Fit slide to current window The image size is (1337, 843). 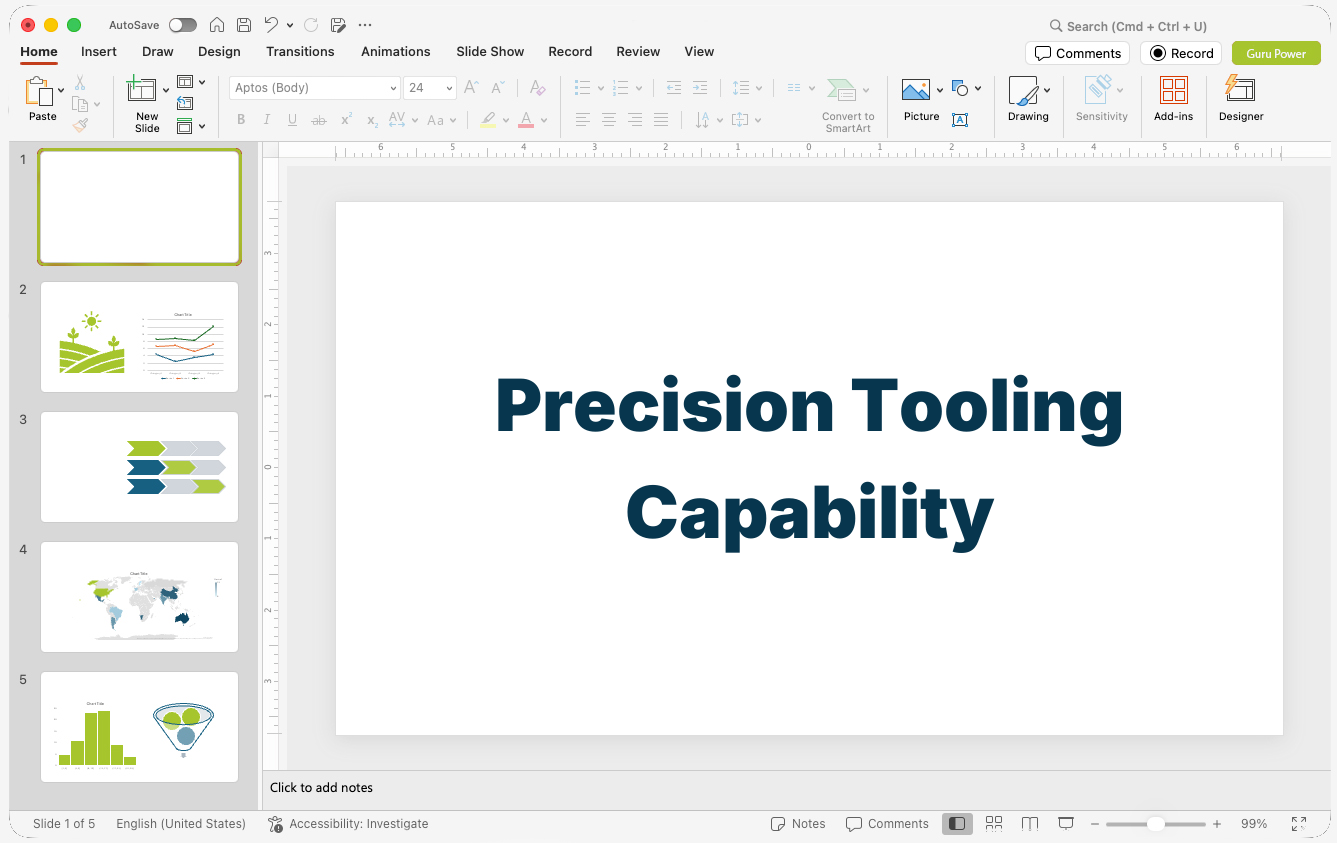point(1299,824)
